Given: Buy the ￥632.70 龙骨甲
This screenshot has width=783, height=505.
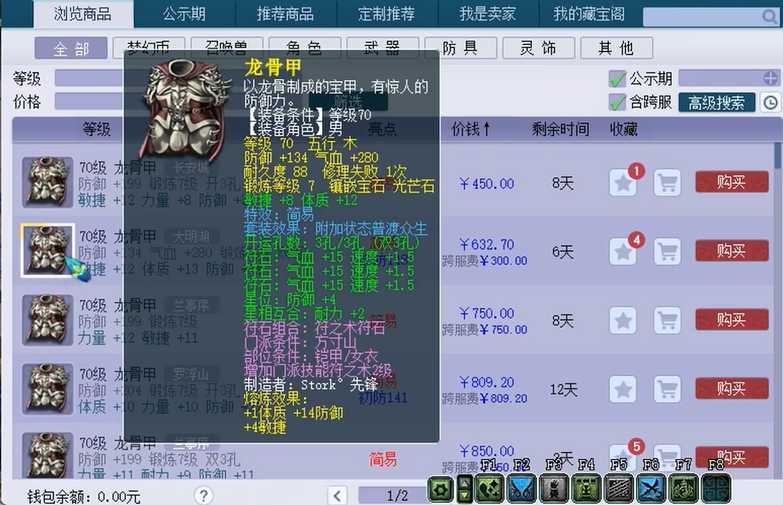Looking at the screenshot, I should [732, 250].
